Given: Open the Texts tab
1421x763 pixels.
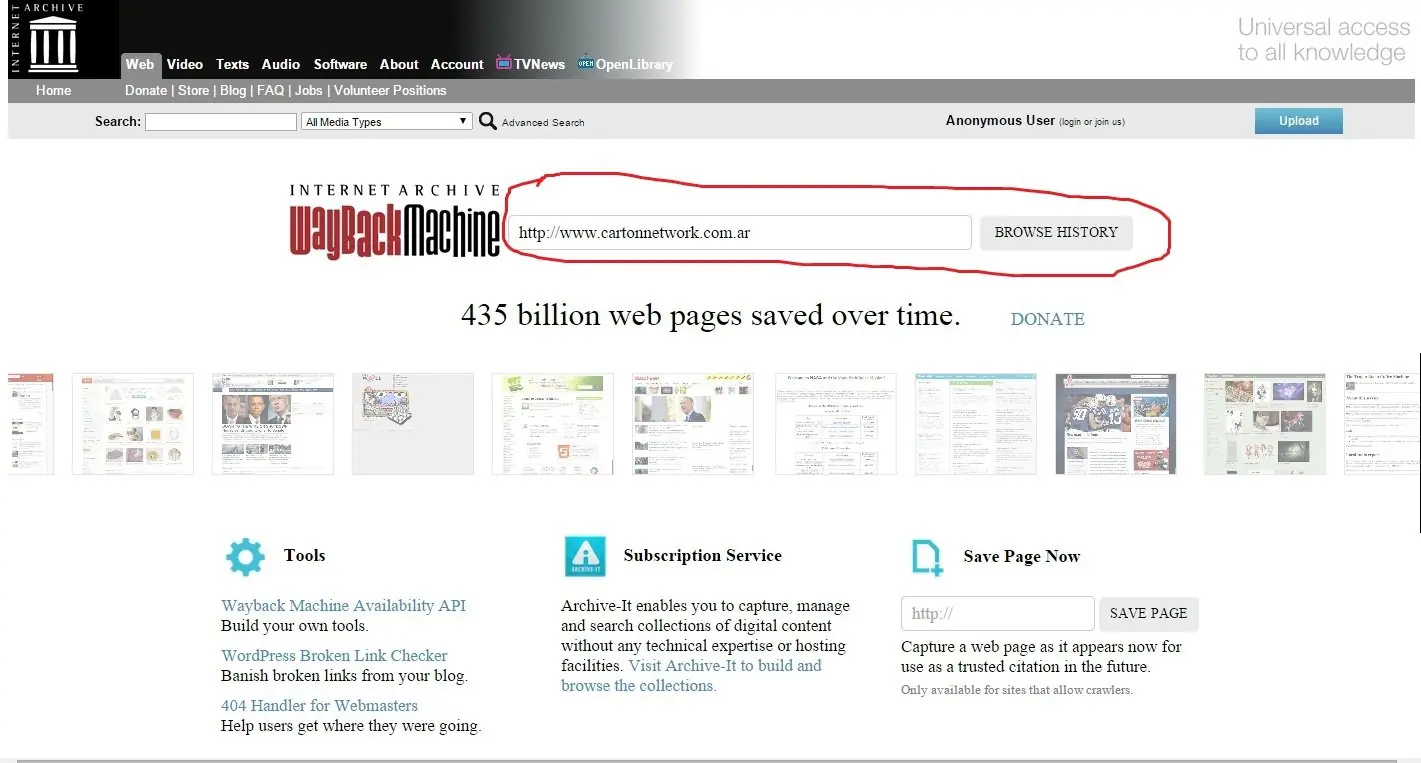Looking at the screenshot, I should [x=232, y=64].
